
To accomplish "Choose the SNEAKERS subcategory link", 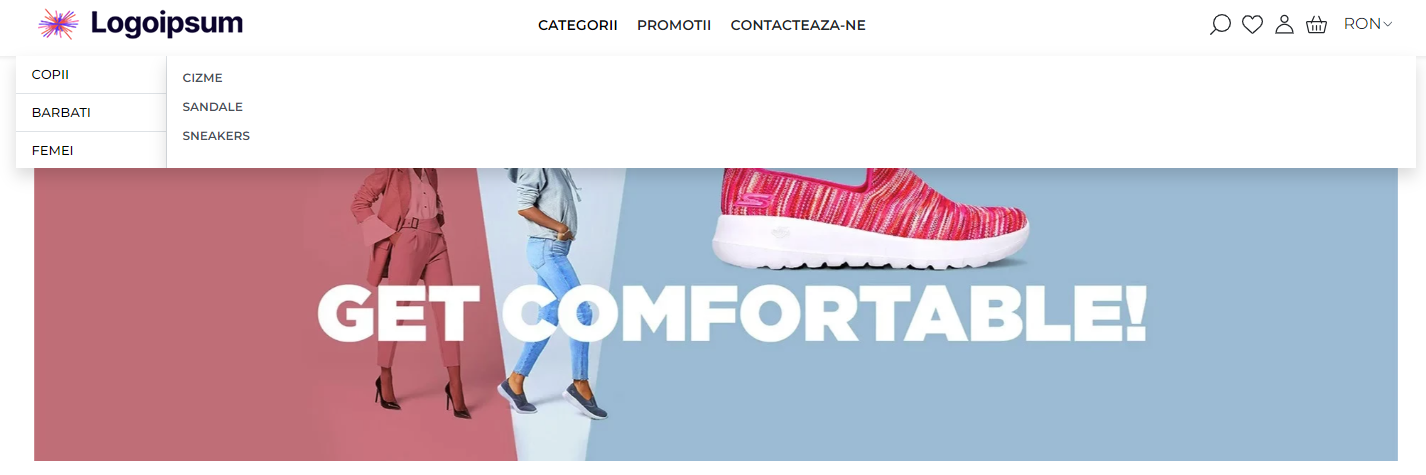I will click(216, 136).
